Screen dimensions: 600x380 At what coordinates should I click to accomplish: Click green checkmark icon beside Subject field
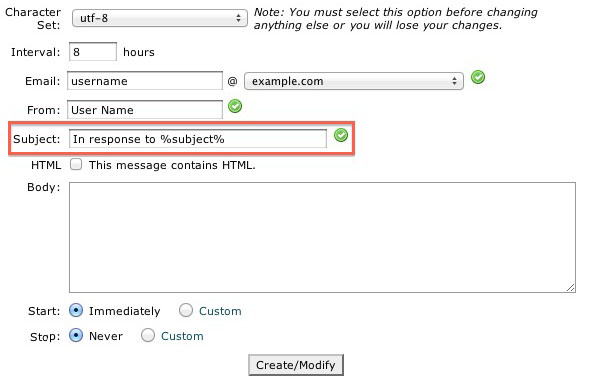pyautogui.click(x=341, y=135)
